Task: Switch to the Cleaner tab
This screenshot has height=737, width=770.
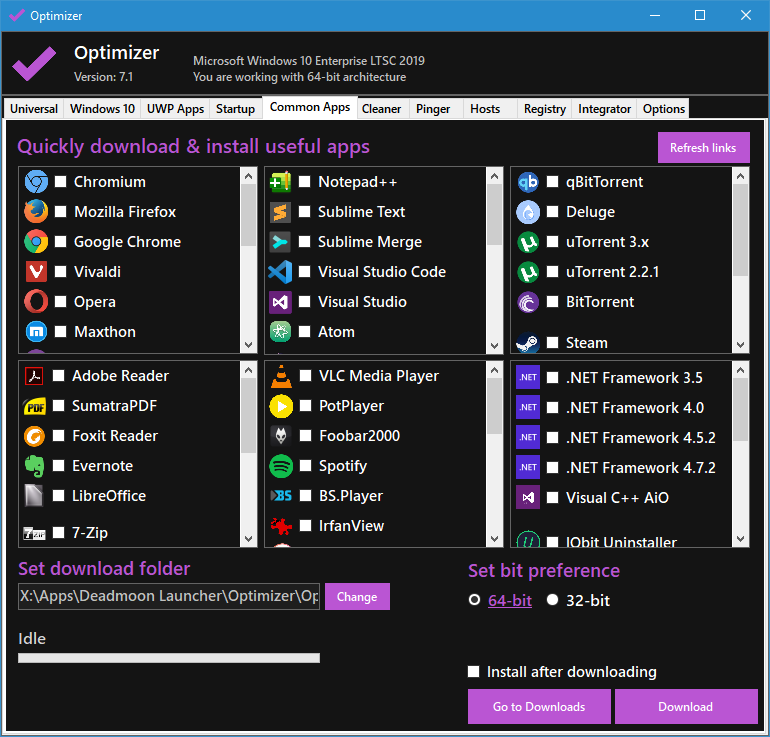Action: pos(381,109)
